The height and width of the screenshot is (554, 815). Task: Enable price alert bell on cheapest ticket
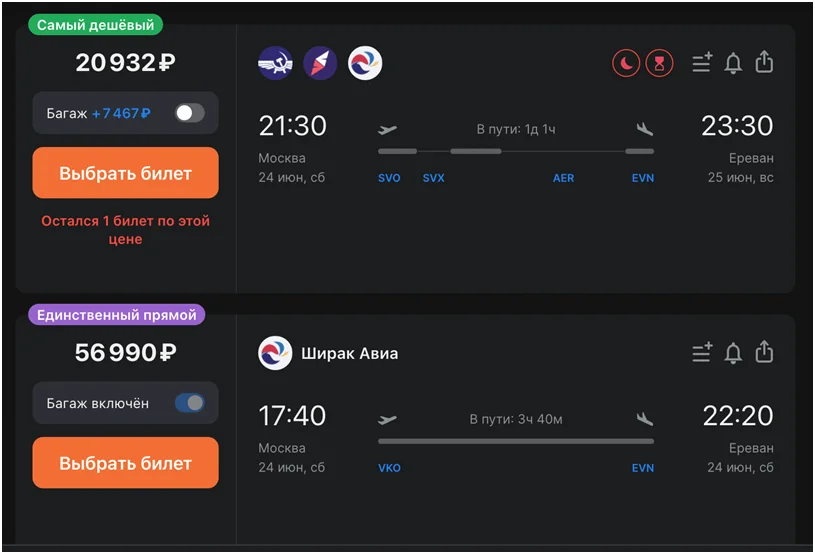733,63
